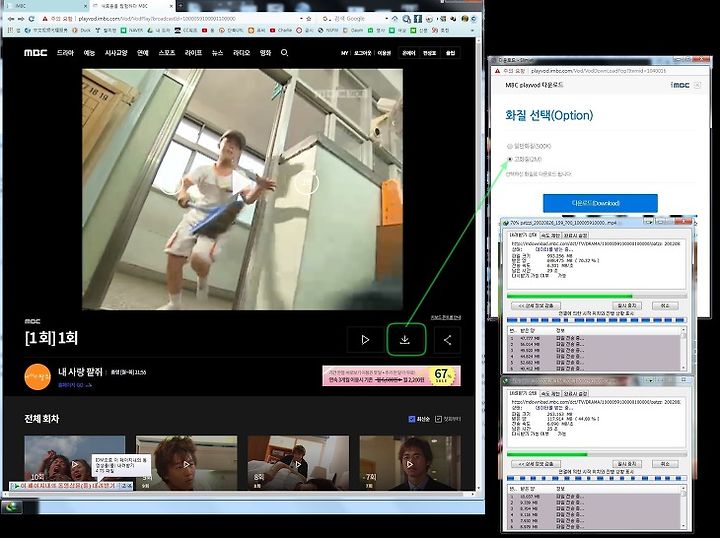Click the browser address bar URL field
The width and height of the screenshot is (720, 538).
click(174, 19)
